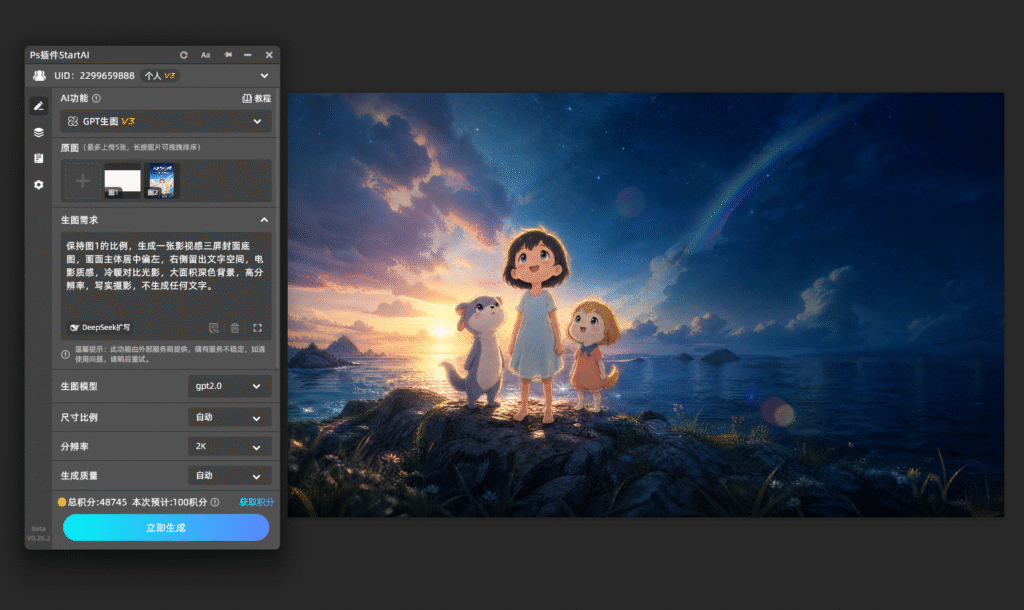Click the info icon beside AI功能
Screen dimensions: 1024x610
tap(97, 98)
